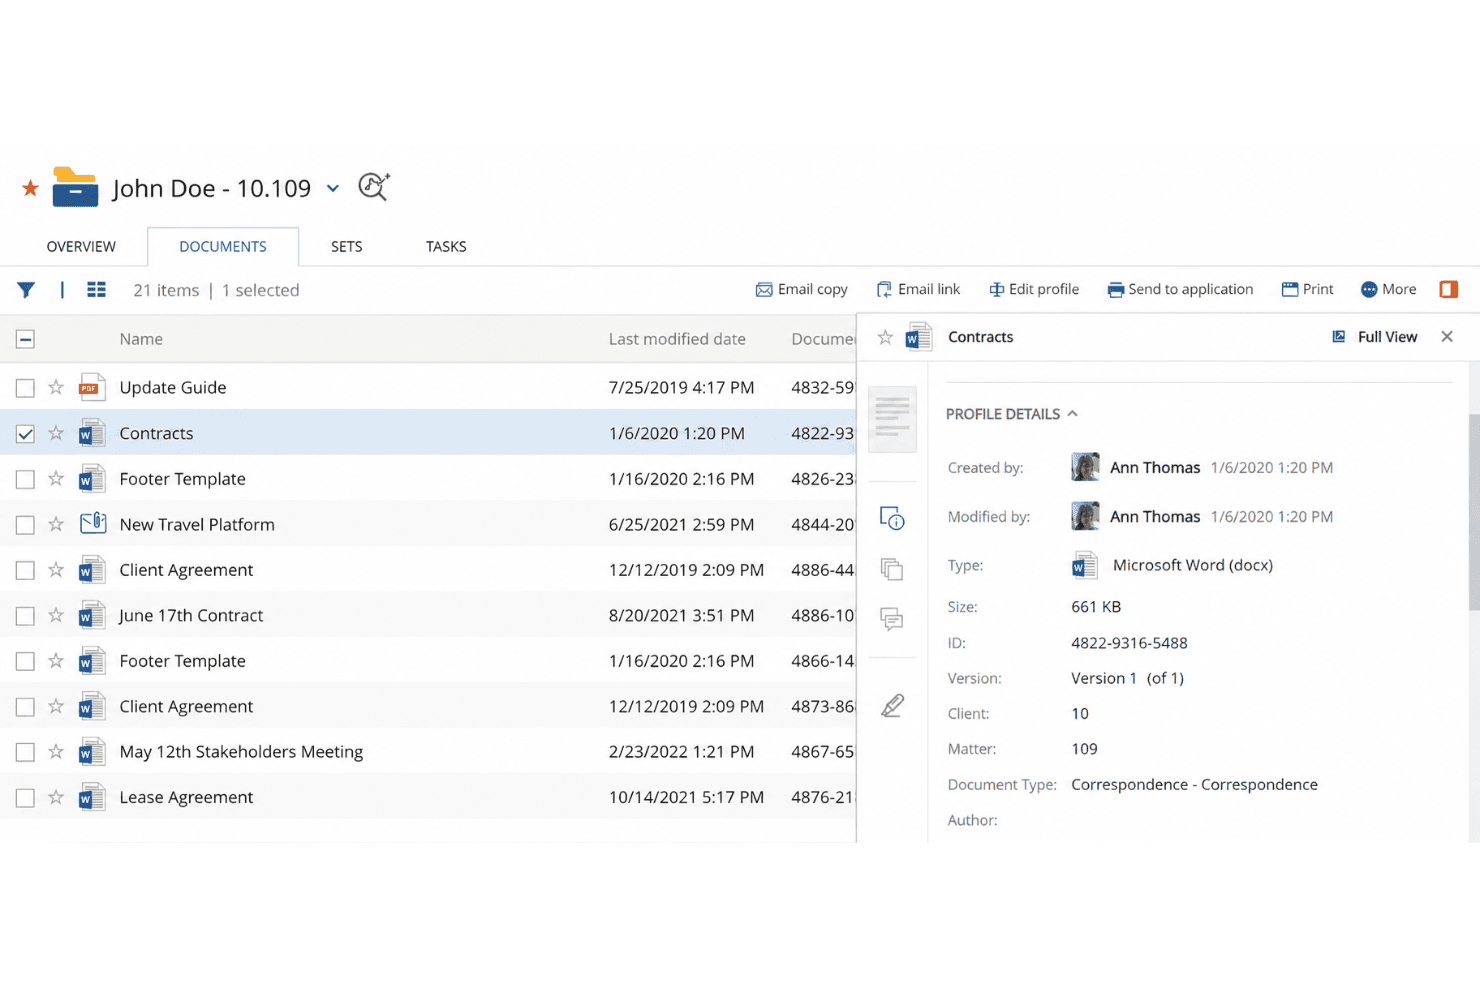1480x987 pixels.
Task: Switch to grid view layout icon
Action: coord(96,290)
